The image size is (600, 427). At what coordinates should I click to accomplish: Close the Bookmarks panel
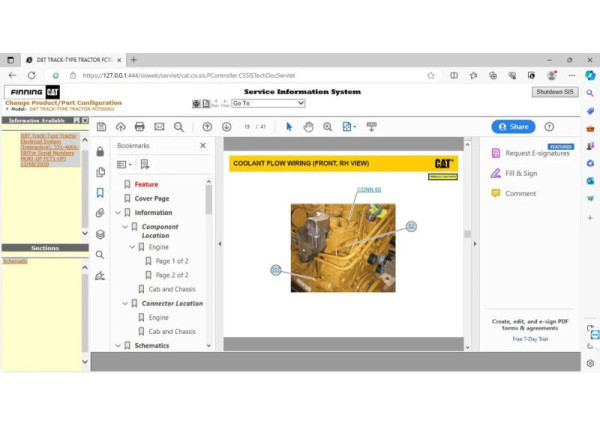(x=203, y=145)
